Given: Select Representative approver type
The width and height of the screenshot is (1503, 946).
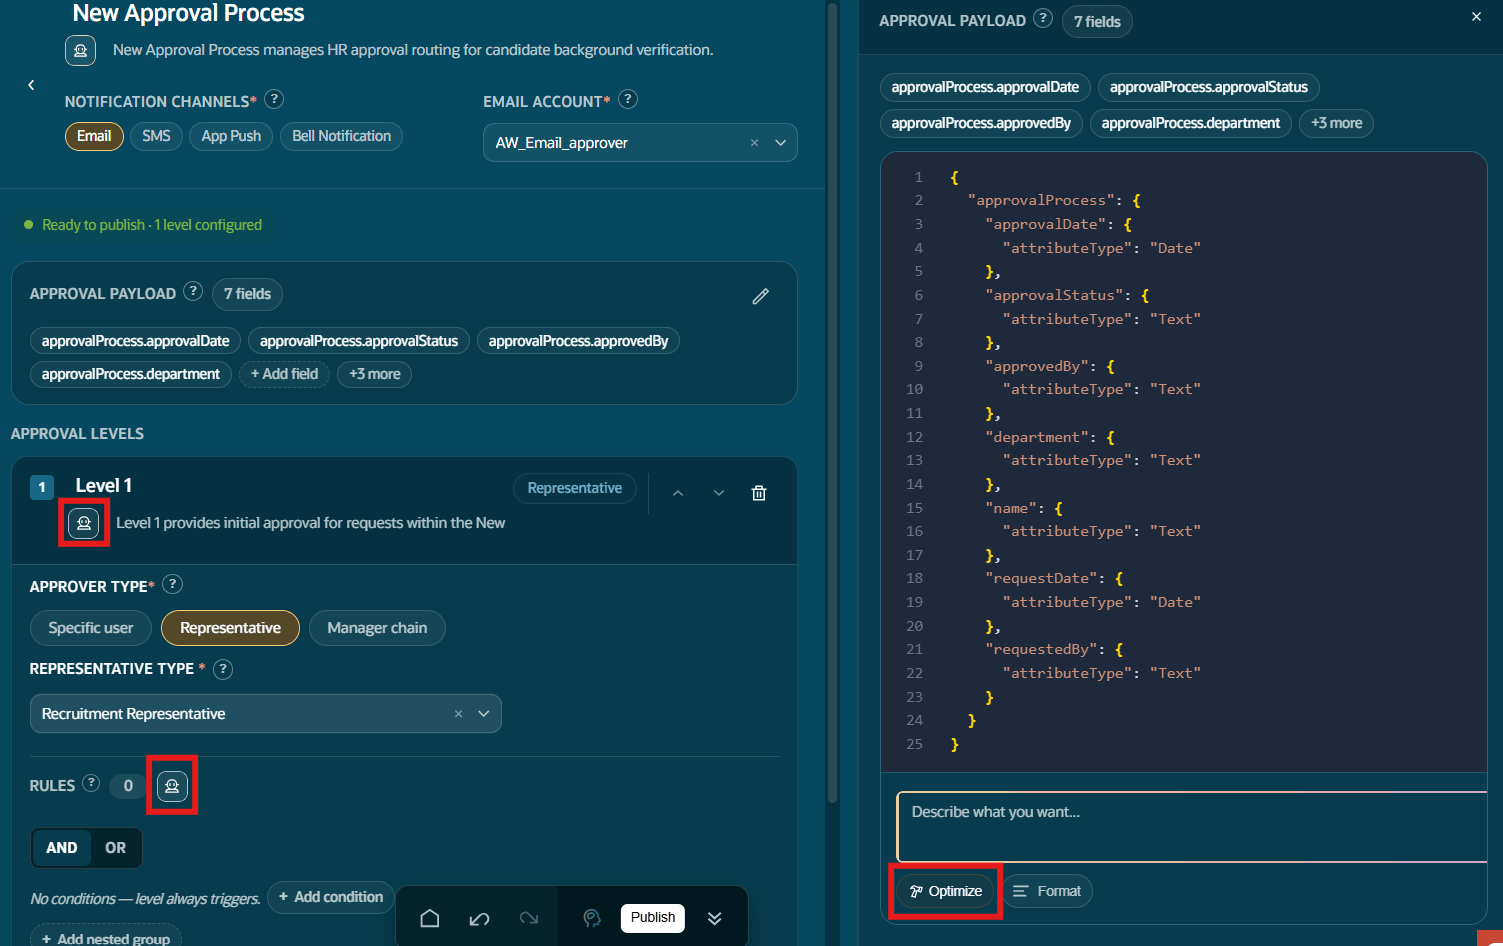Looking at the screenshot, I should click(x=230, y=628).
